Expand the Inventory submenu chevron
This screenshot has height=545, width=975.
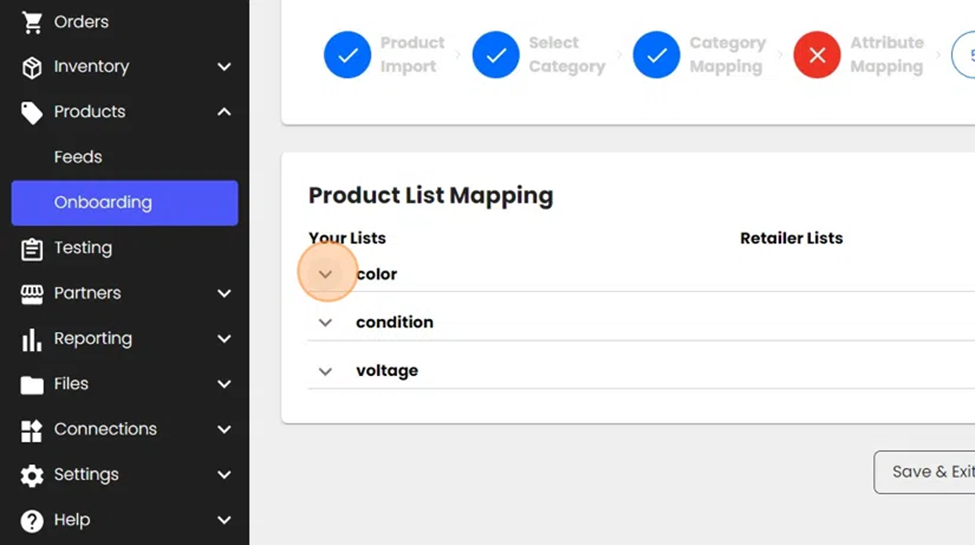(x=224, y=67)
